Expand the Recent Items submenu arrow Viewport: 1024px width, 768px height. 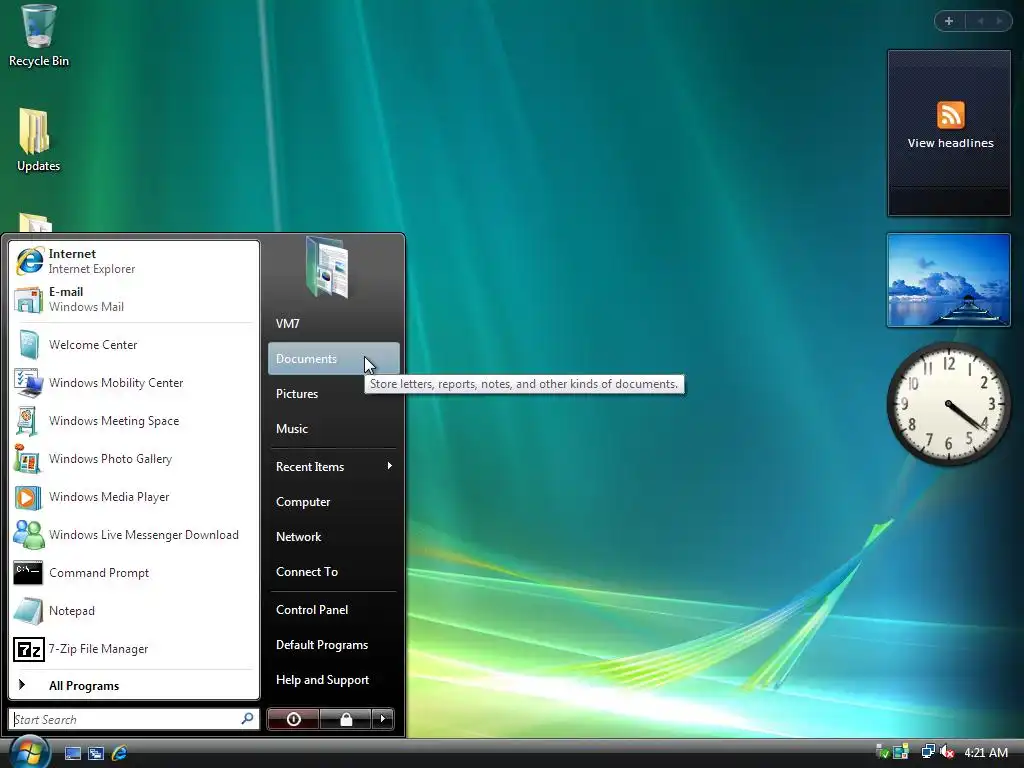click(389, 466)
